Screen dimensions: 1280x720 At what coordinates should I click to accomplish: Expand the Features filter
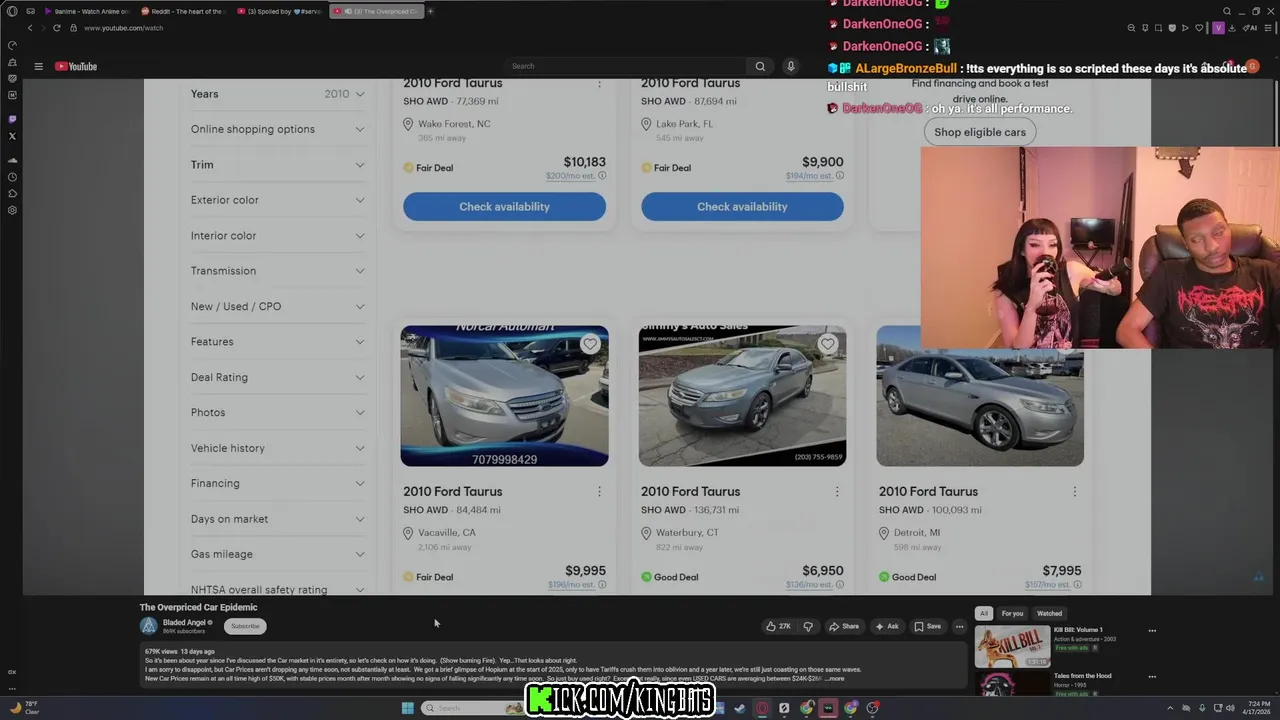click(x=277, y=342)
